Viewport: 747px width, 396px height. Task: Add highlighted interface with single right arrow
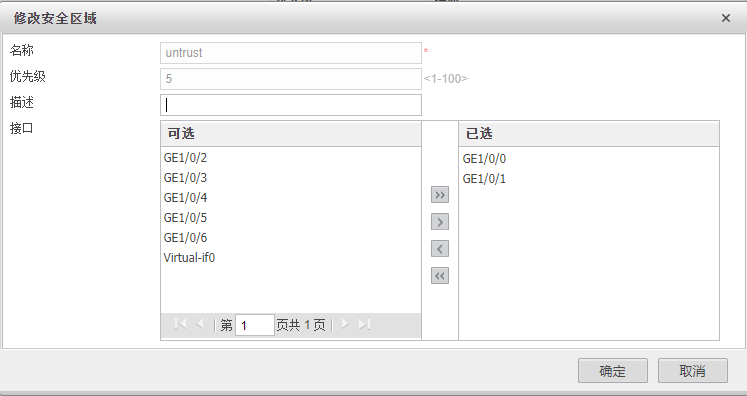(x=440, y=222)
